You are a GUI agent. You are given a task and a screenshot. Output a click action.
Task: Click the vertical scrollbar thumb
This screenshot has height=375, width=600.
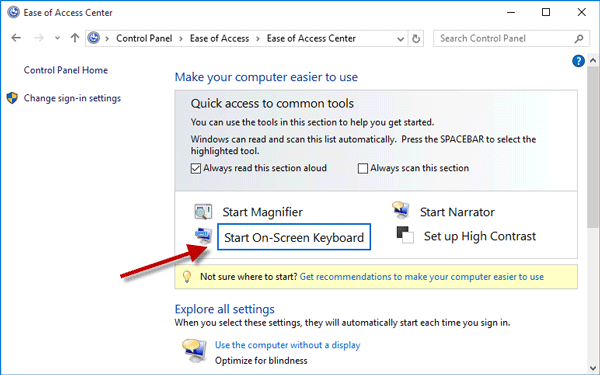592,148
